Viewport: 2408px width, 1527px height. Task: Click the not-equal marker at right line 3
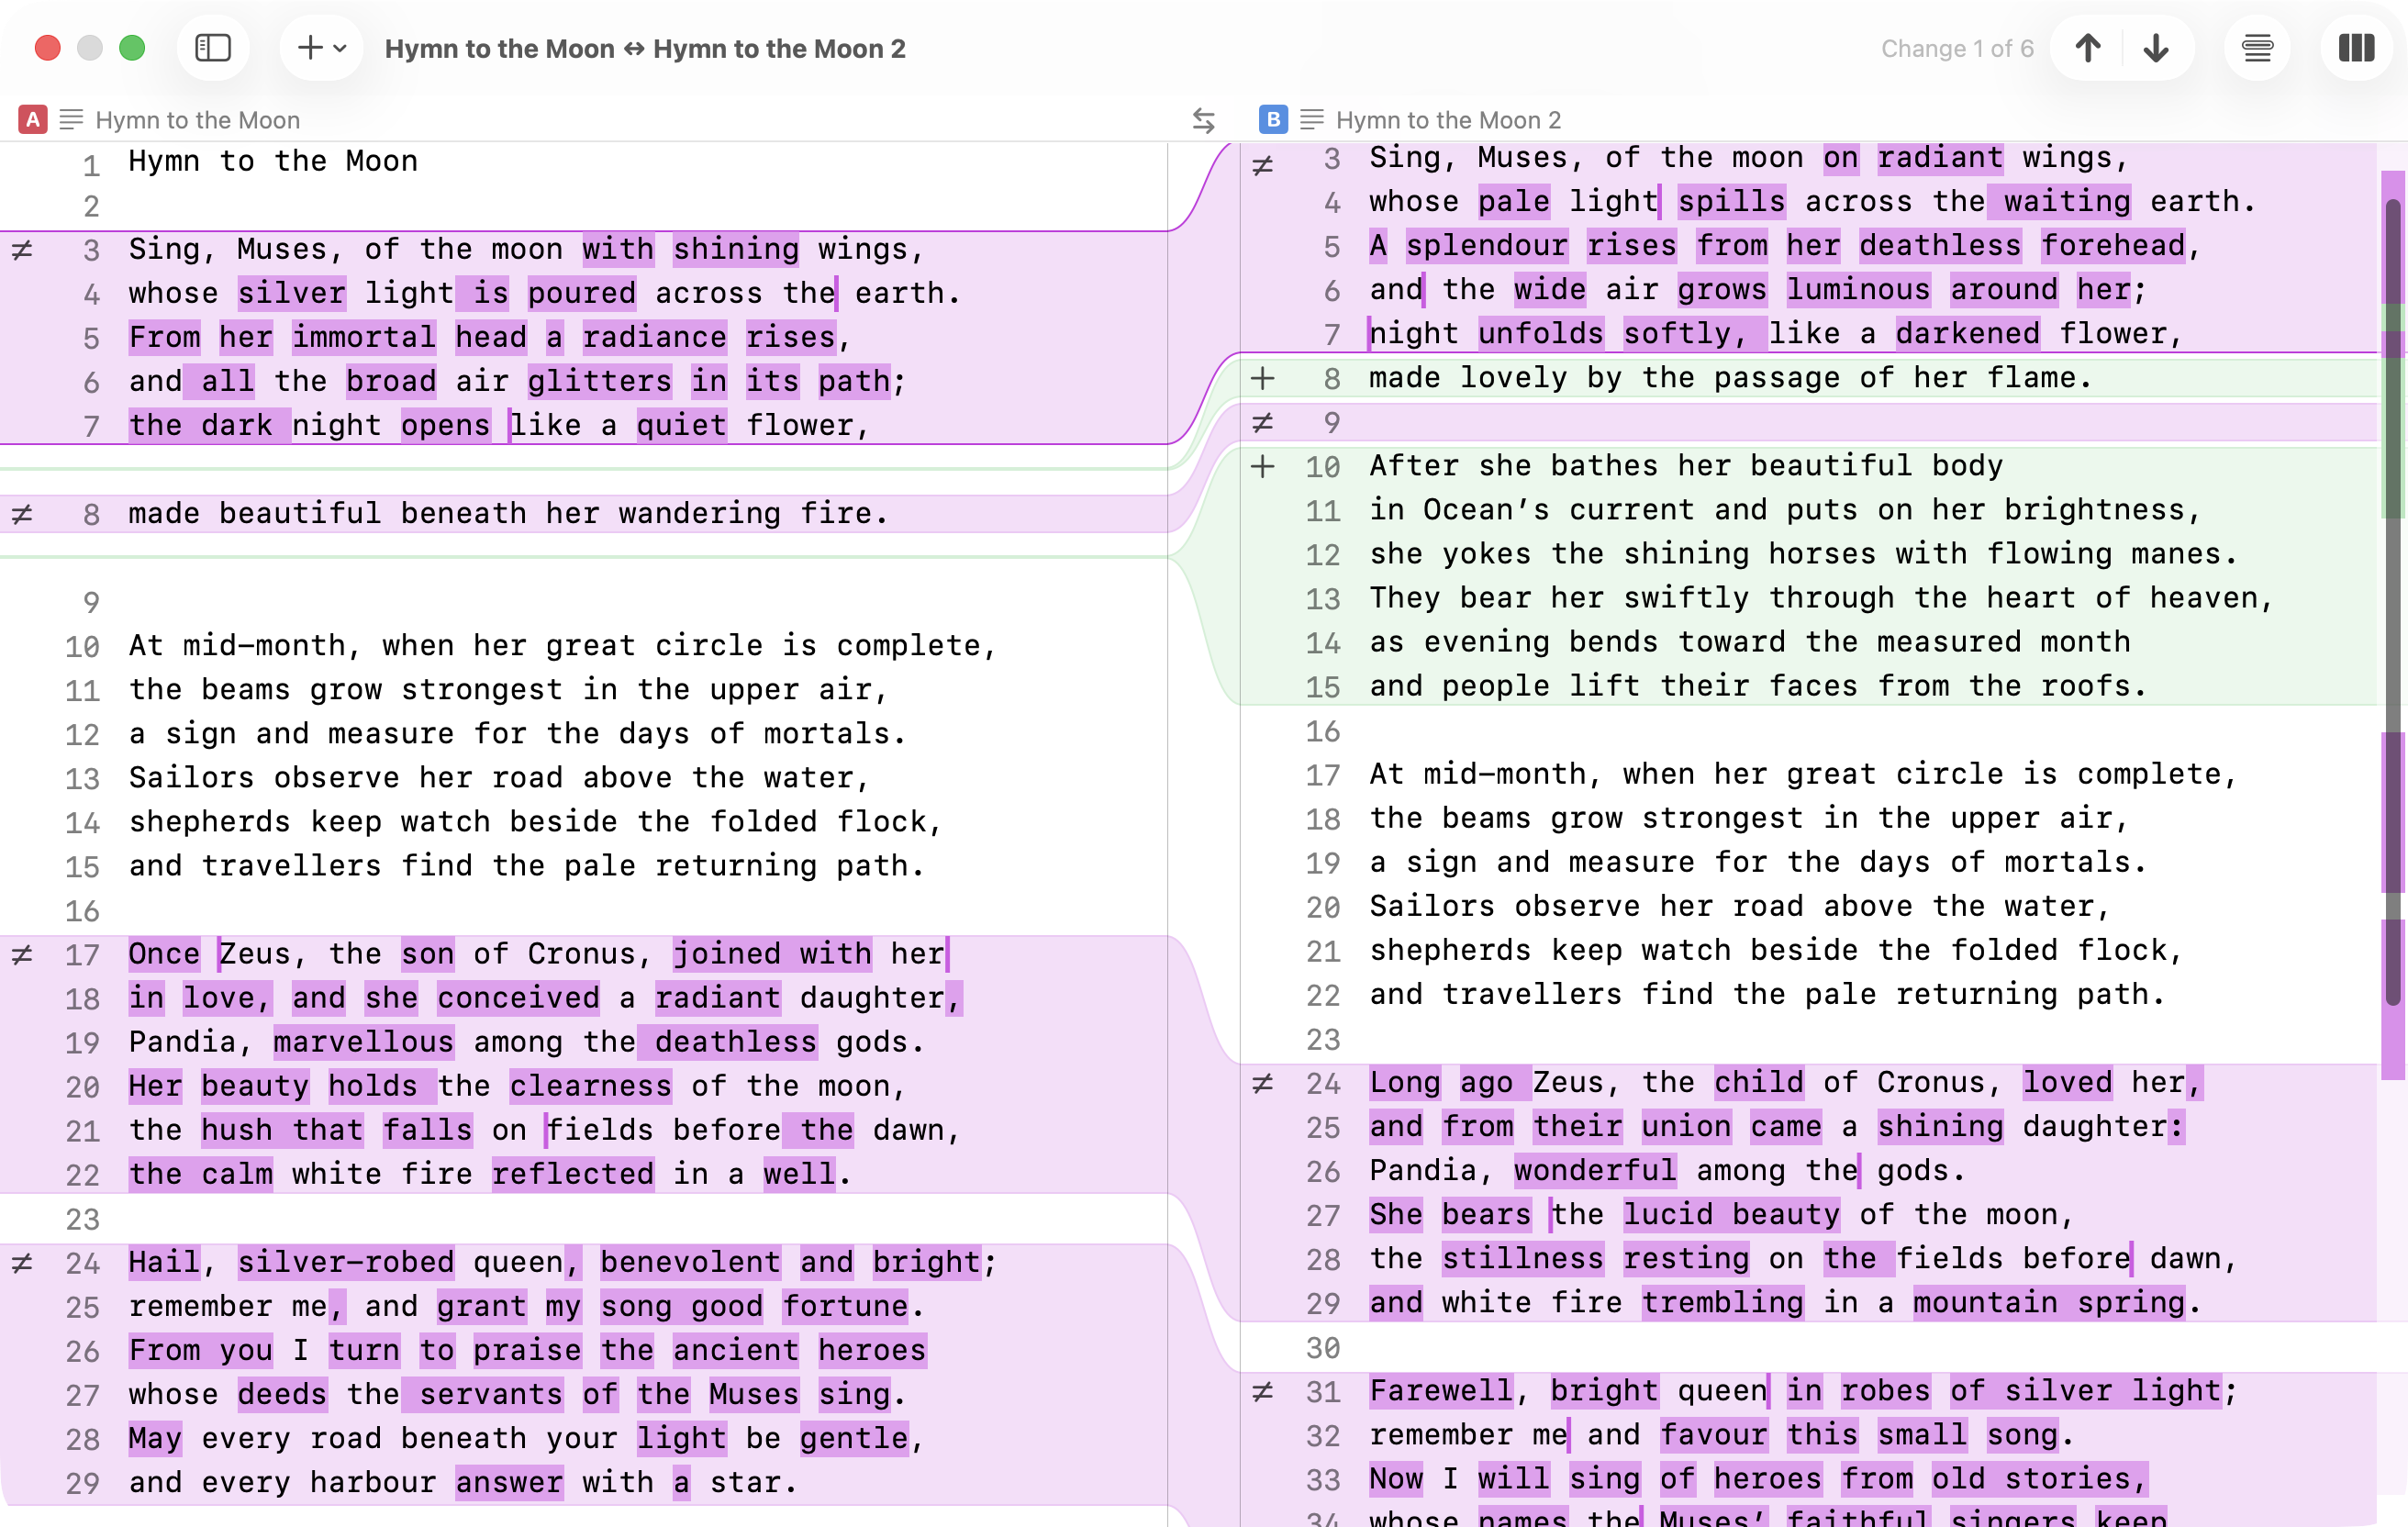[1263, 165]
